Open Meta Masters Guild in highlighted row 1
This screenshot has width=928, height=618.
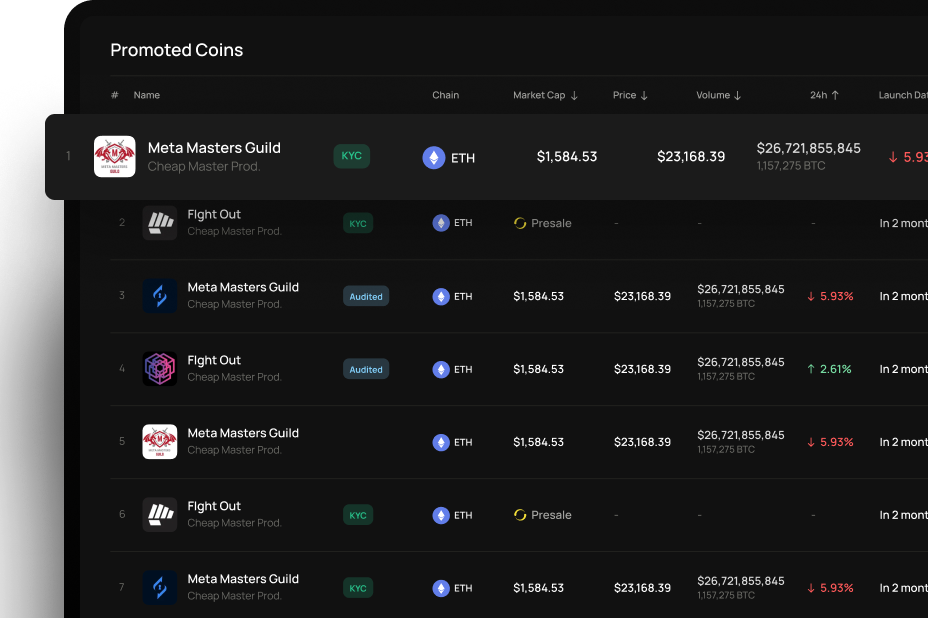click(x=214, y=148)
